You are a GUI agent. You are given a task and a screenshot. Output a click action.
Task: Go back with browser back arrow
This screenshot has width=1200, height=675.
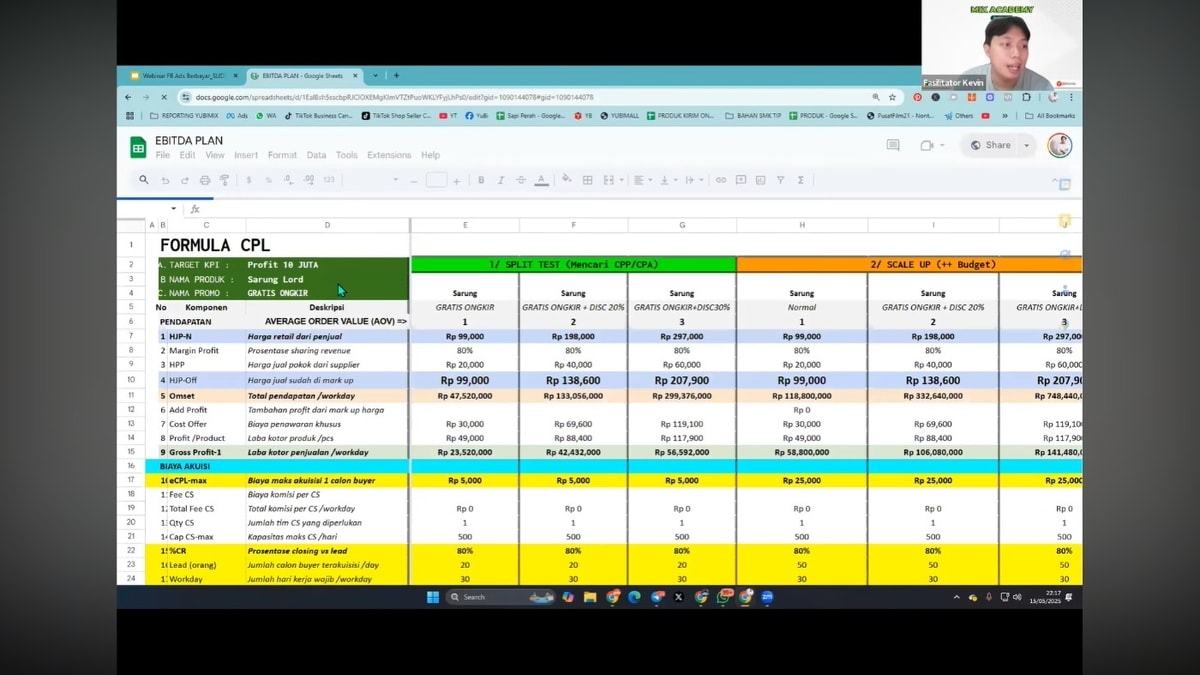[128, 97]
